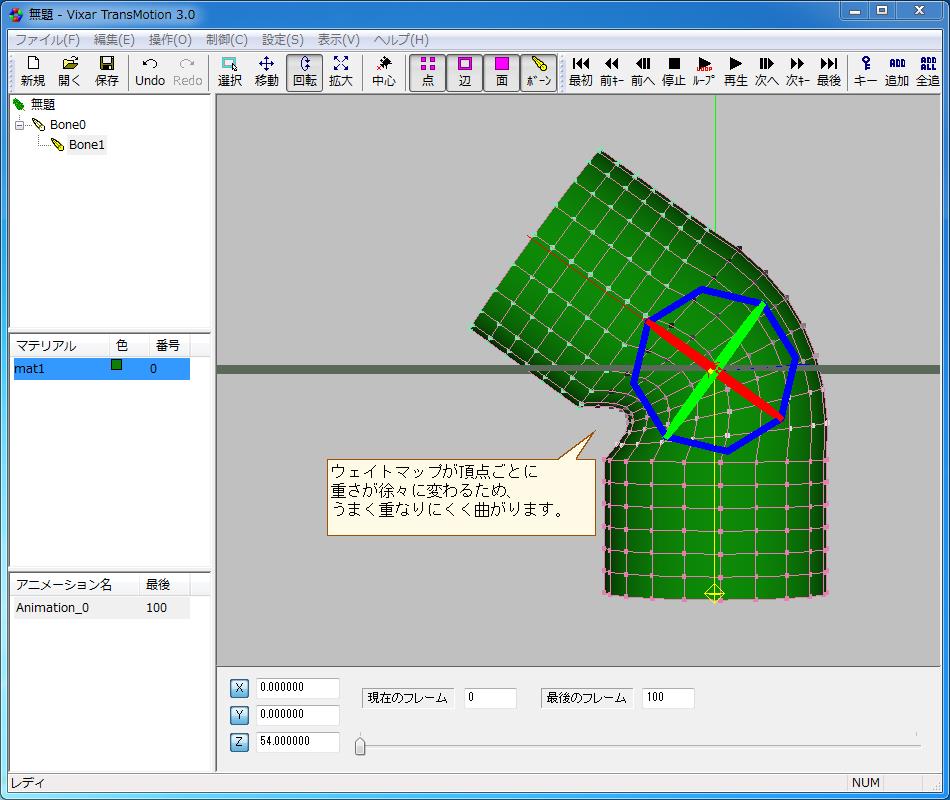Select the 拡大 scale tool
The image size is (950, 800).
click(341, 71)
